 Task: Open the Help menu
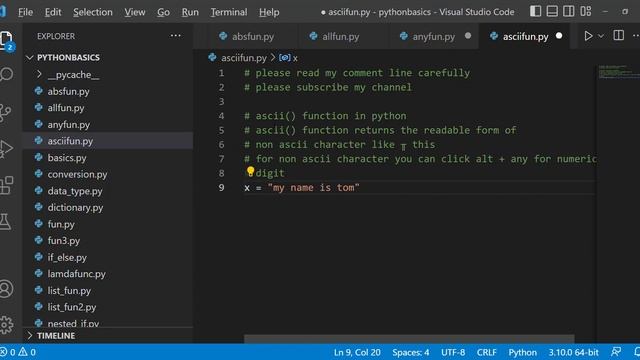(269, 12)
